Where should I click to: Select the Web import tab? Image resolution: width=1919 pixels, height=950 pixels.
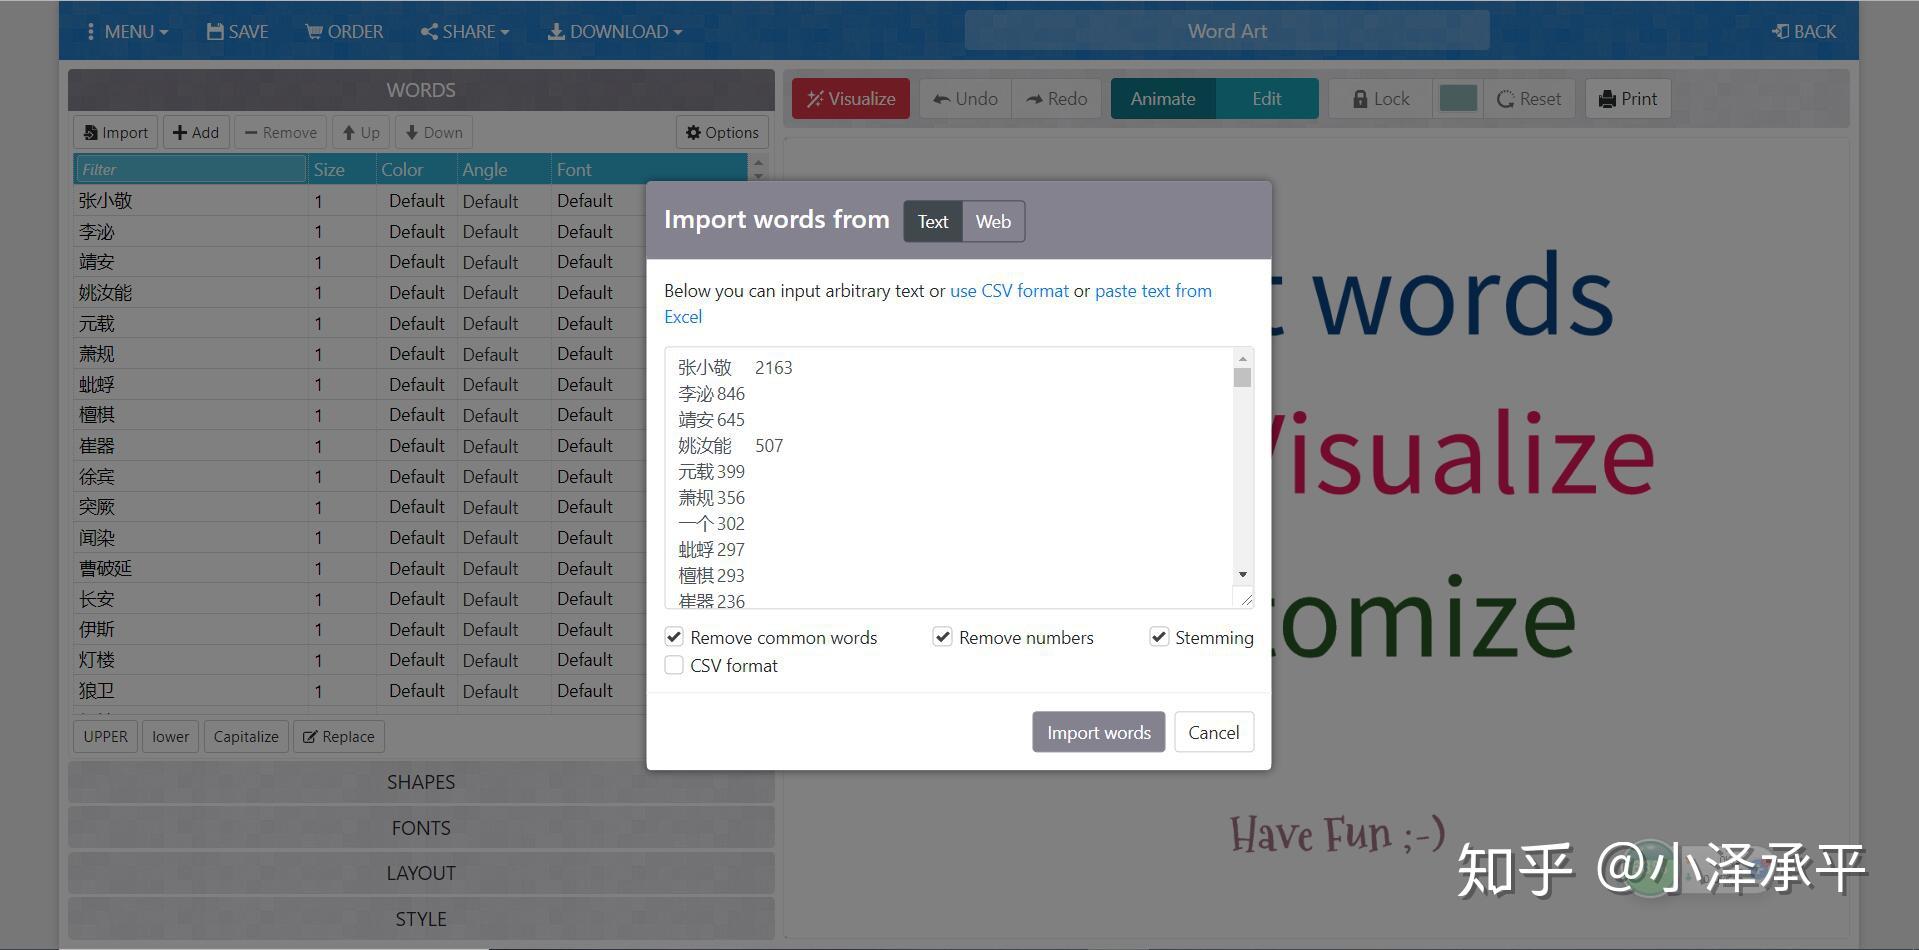tap(993, 222)
